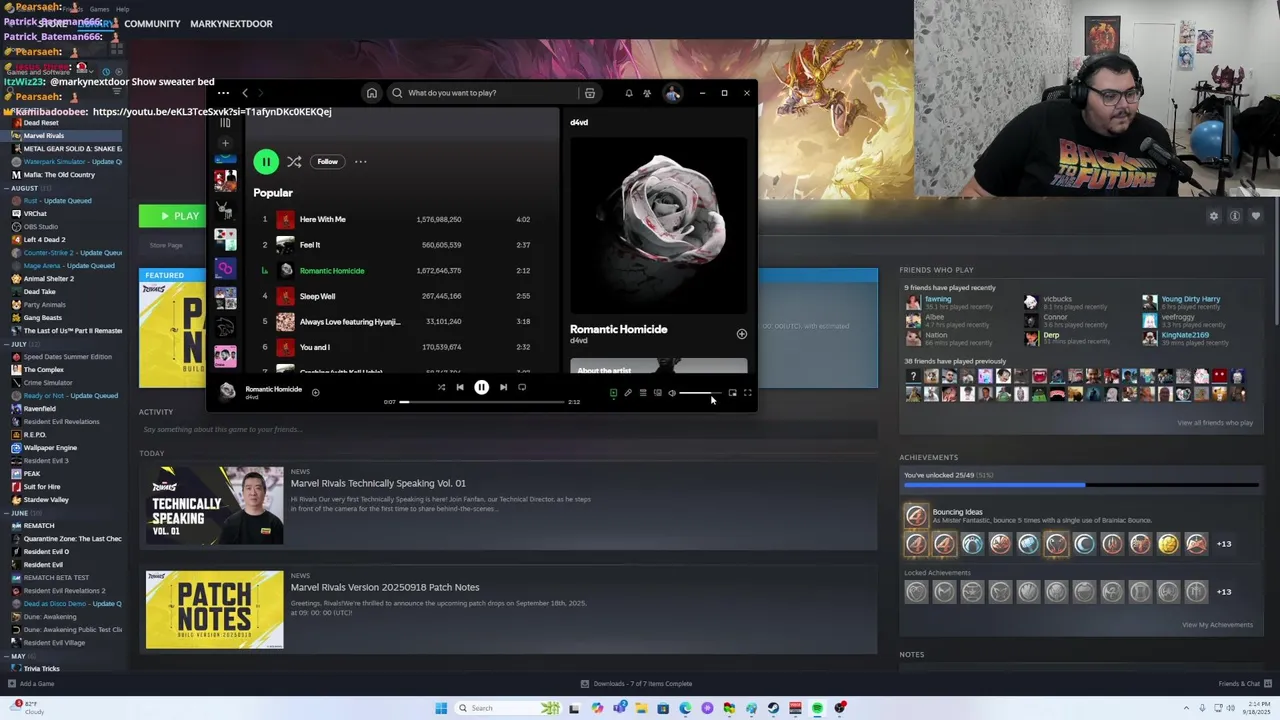The width and height of the screenshot is (1280, 720).
Task: Add a Game in Steam
Action: pos(30,684)
